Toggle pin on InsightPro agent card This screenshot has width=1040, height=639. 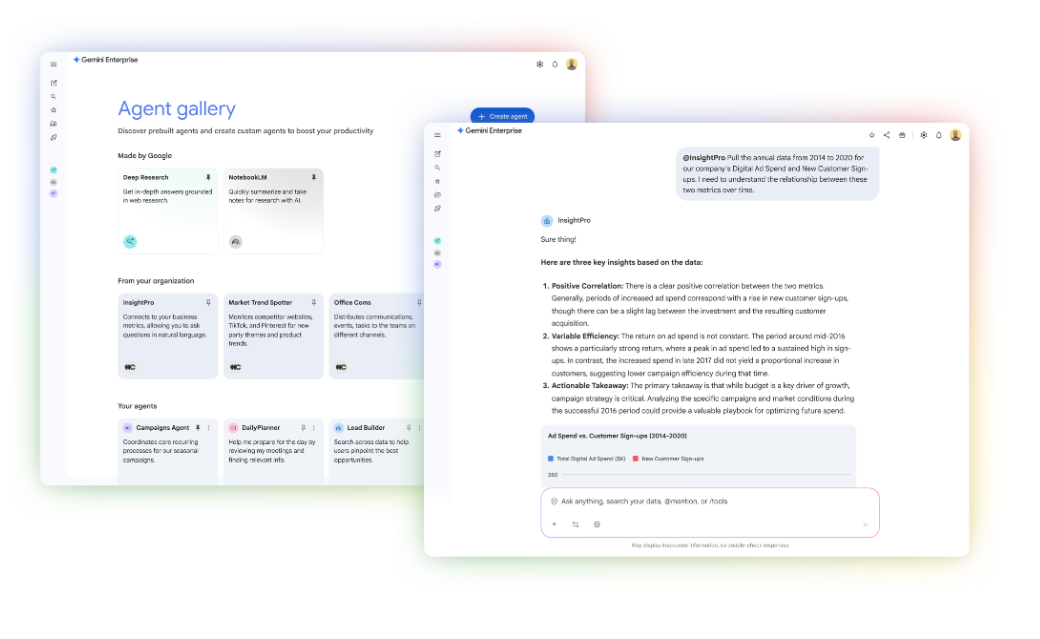coord(208,302)
